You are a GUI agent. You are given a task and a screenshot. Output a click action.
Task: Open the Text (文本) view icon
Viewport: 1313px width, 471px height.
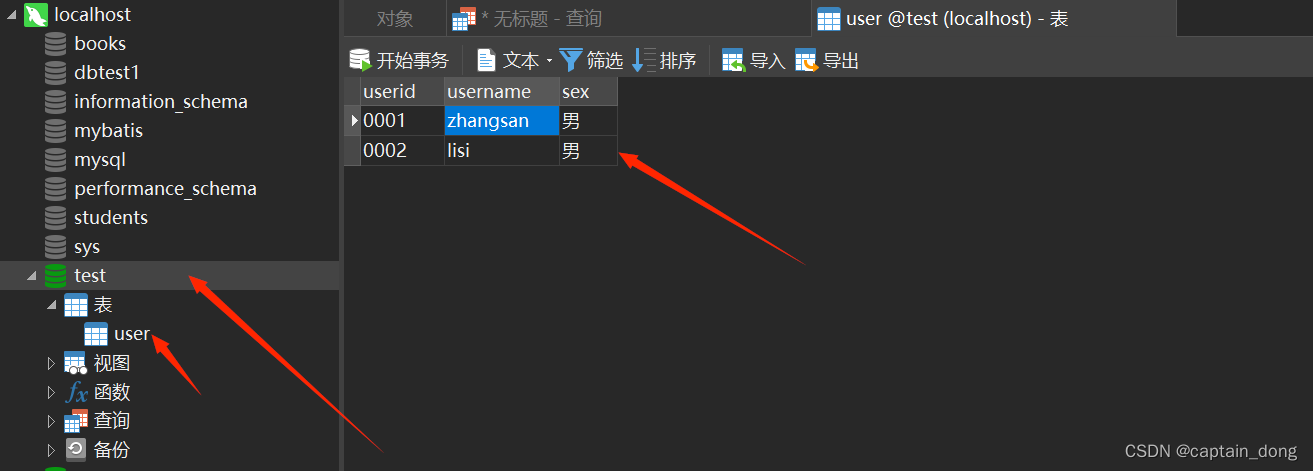[x=486, y=61]
